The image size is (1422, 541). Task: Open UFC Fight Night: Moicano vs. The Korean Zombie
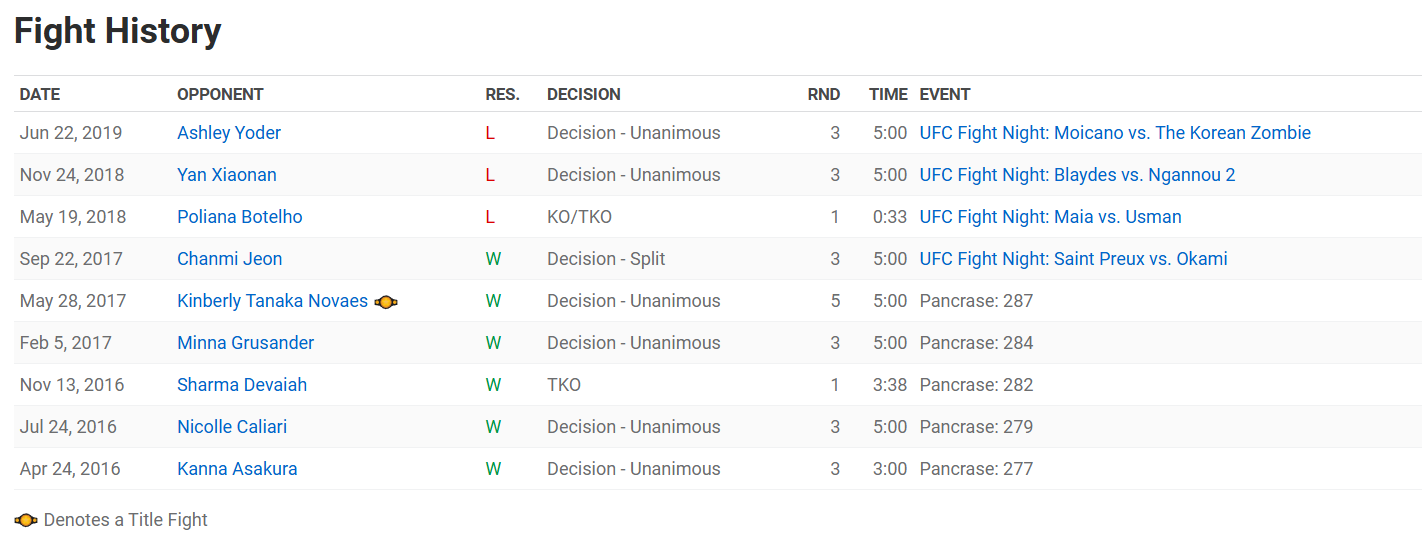tap(1115, 133)
